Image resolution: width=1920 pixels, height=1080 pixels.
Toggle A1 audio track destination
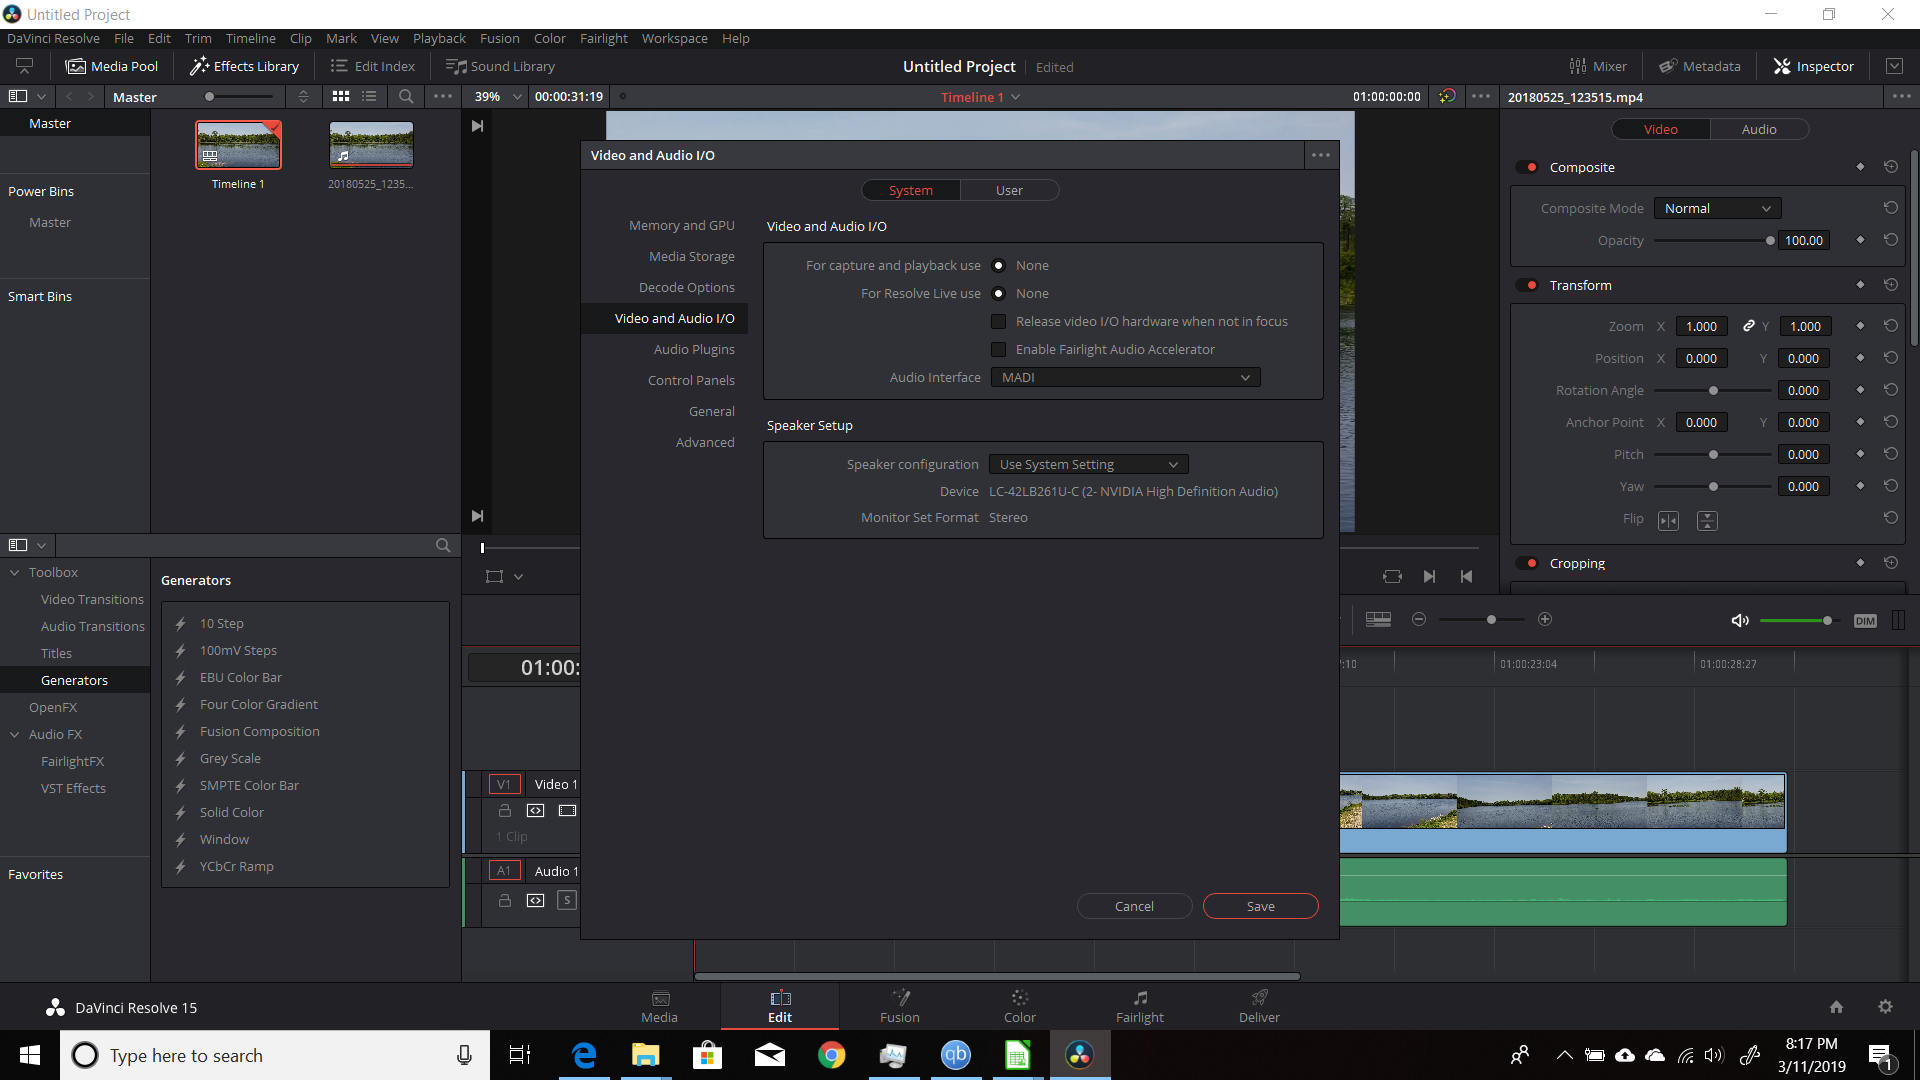tap(504, 871)
